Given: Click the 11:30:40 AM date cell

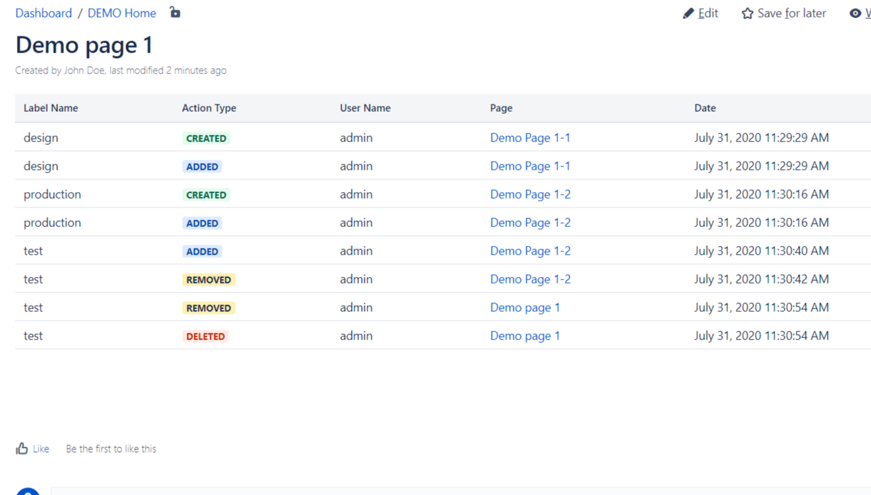Looking at the screenshot, I should coord(761,251).
